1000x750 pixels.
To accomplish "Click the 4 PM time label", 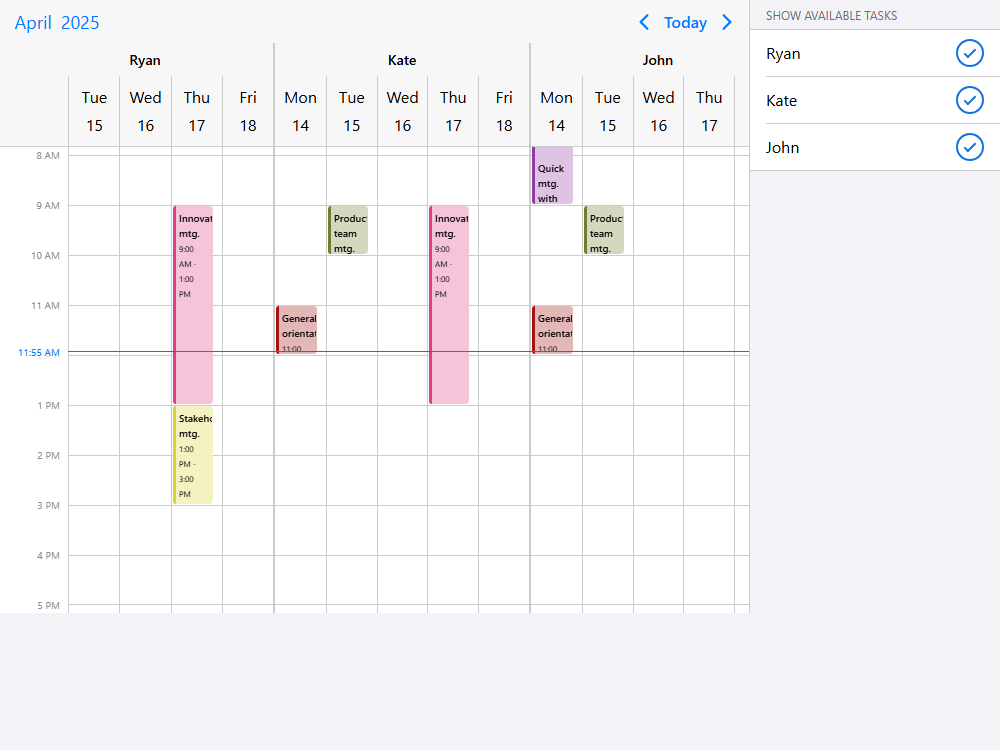I will tap(48, 555).
